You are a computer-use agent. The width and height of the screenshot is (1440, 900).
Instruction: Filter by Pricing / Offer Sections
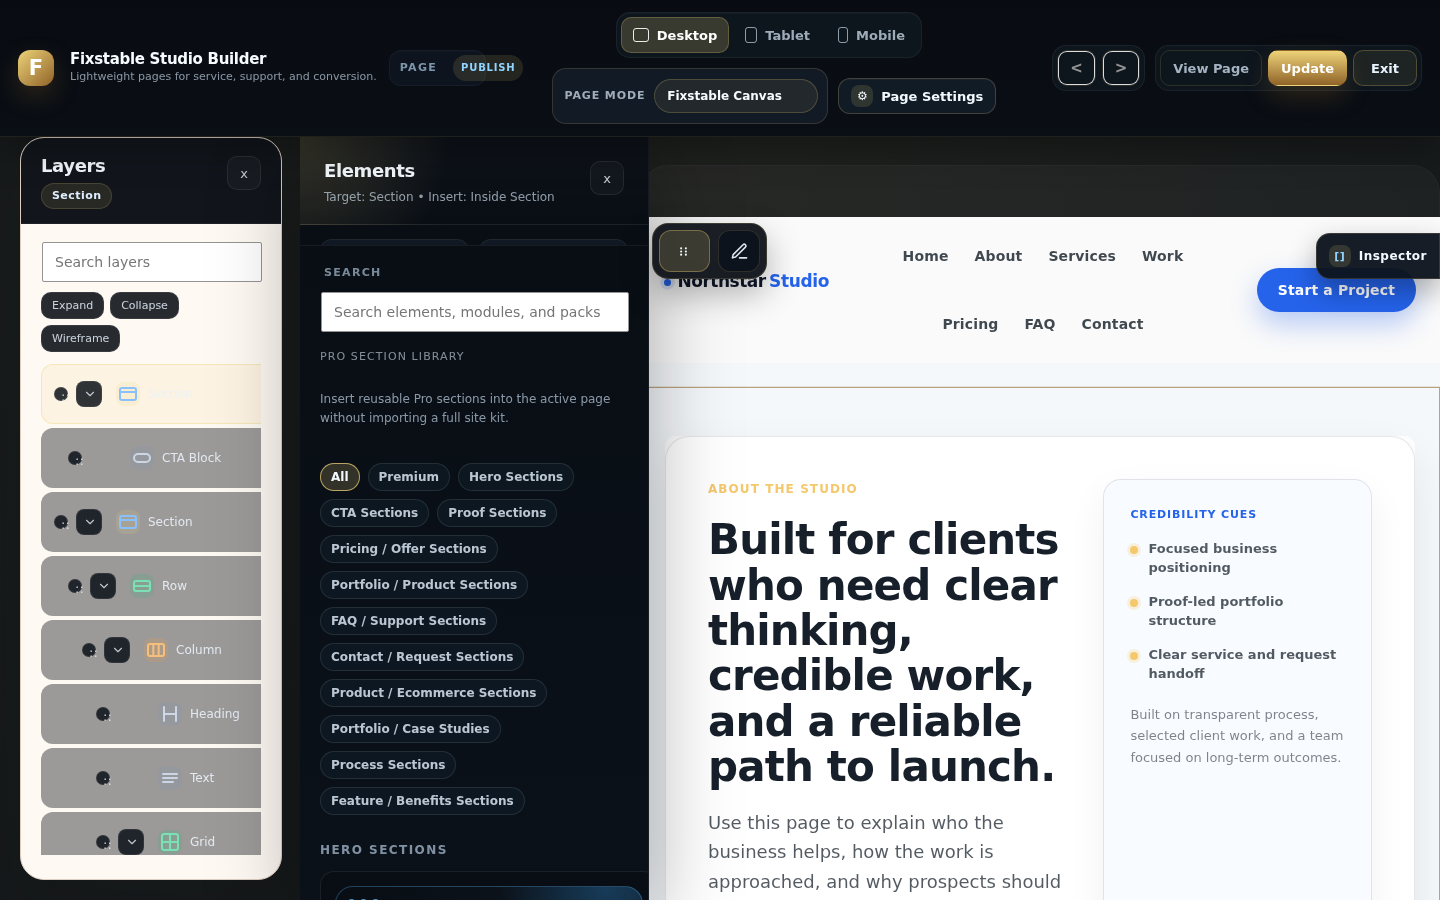tap(409, 549)
